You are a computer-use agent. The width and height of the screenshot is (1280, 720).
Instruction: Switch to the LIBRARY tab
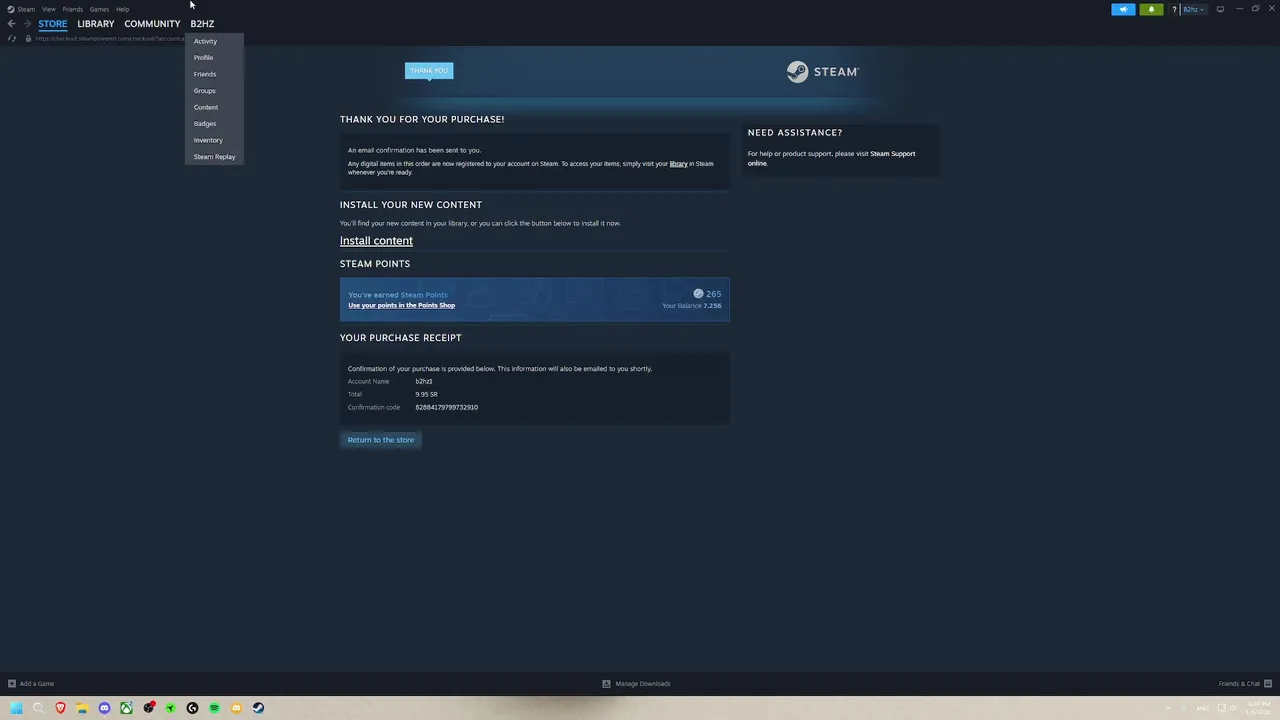click(x=96, y=23)
